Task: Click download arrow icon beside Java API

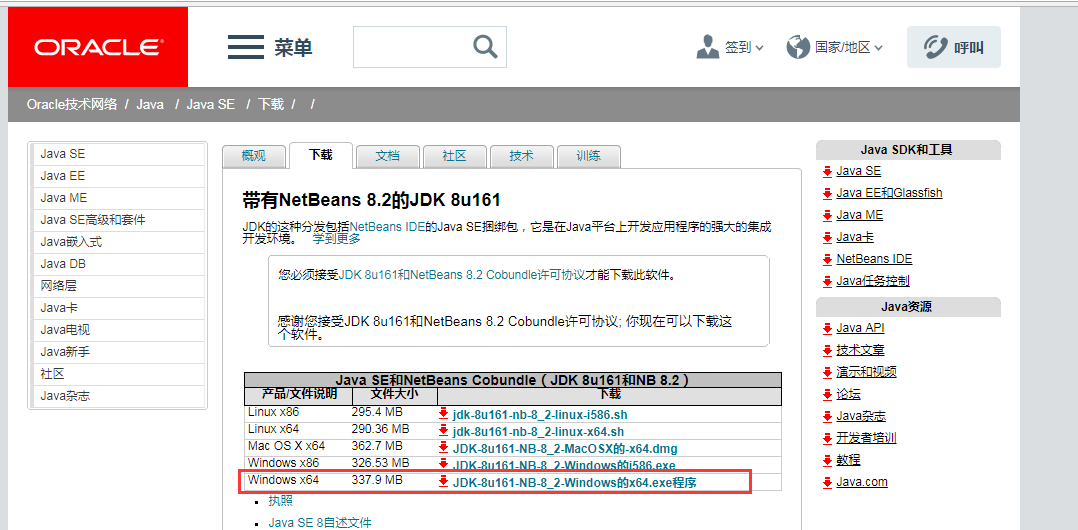Action: [x=827, y=328]
